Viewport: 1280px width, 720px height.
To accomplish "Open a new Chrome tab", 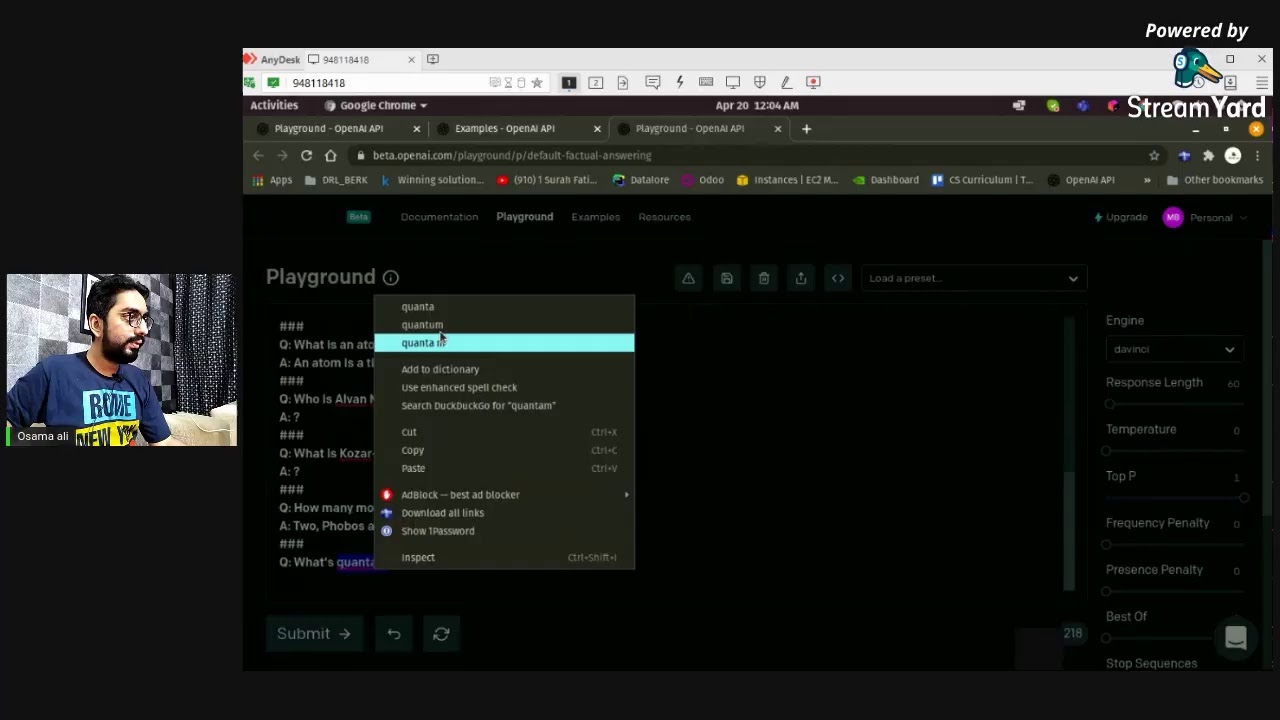I will [x=806, y=128].
